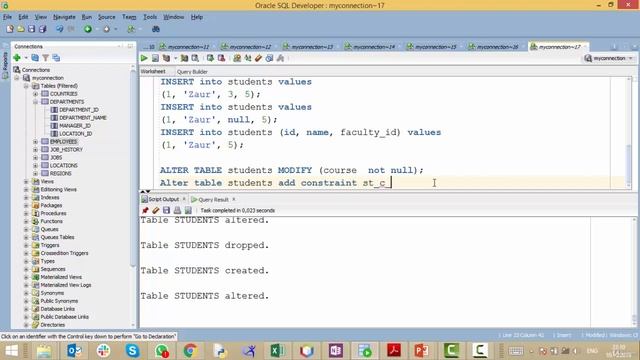Open the Help menu
The image size is (640, 360).
coord(197,17)
